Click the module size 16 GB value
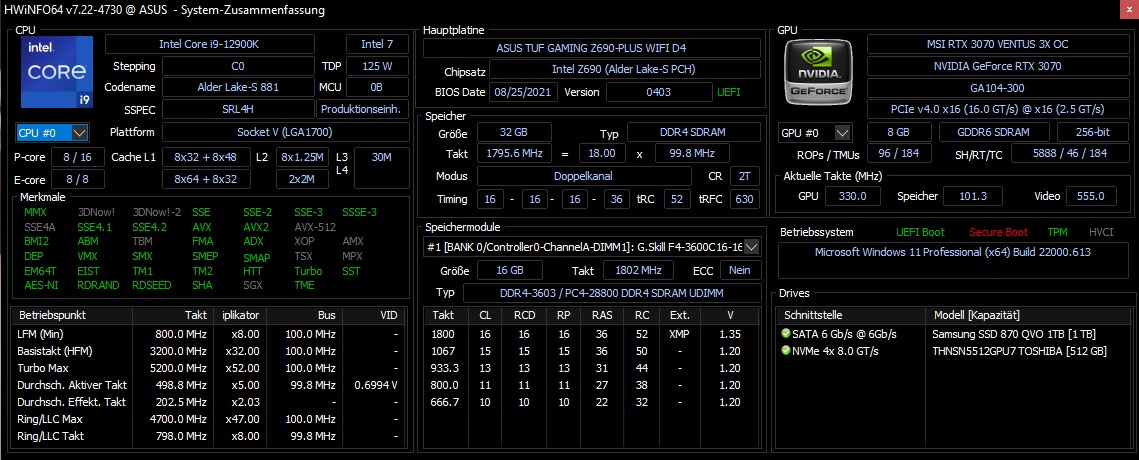 pos(510,270)
